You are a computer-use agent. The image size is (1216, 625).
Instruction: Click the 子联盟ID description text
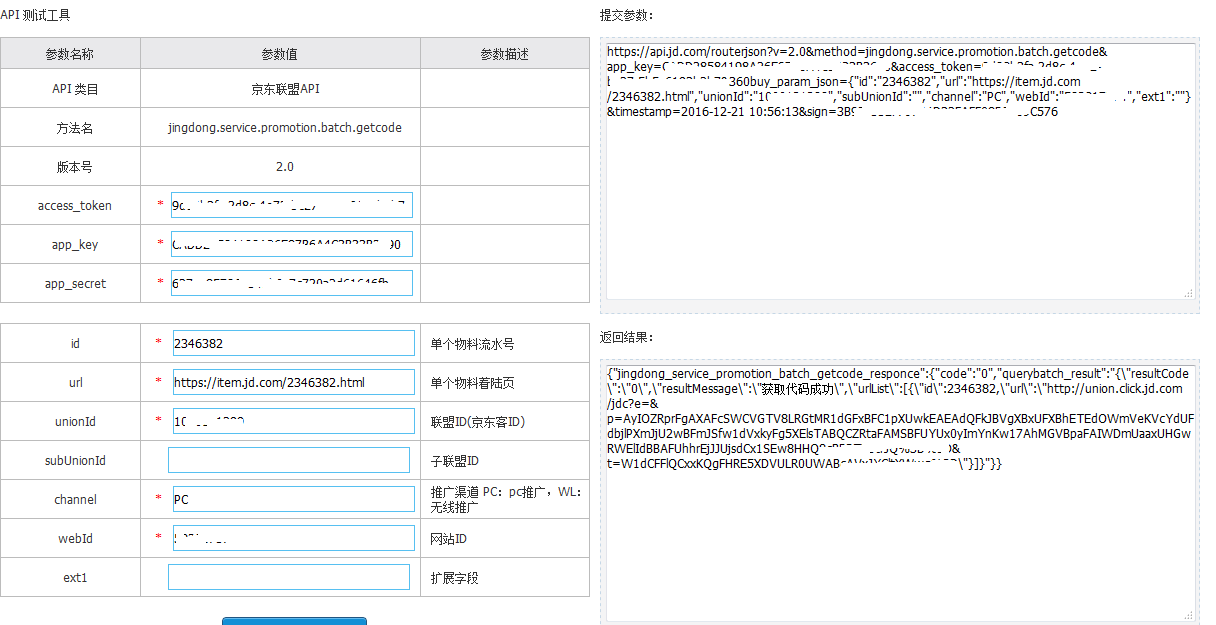tap(455, 461)
